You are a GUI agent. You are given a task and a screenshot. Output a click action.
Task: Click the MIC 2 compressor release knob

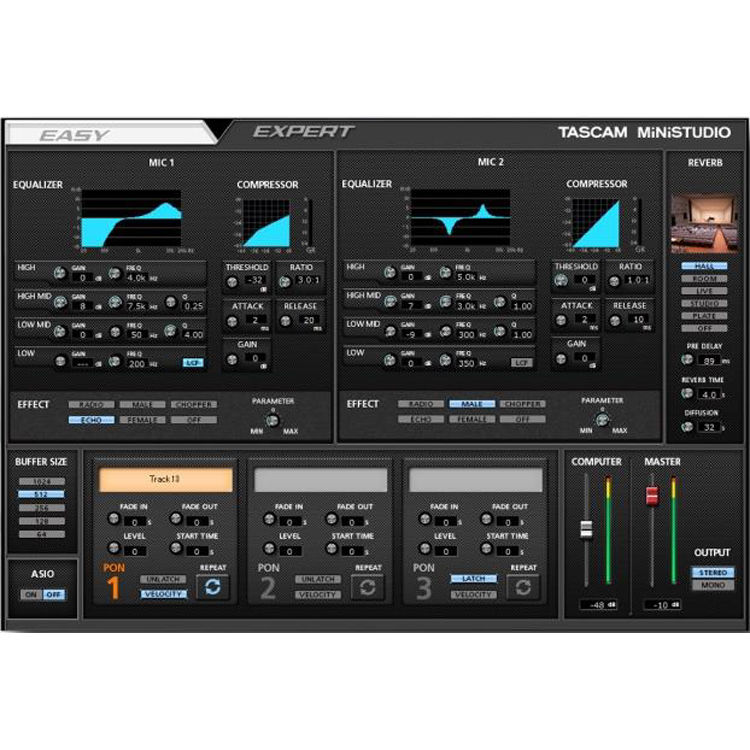615,320
